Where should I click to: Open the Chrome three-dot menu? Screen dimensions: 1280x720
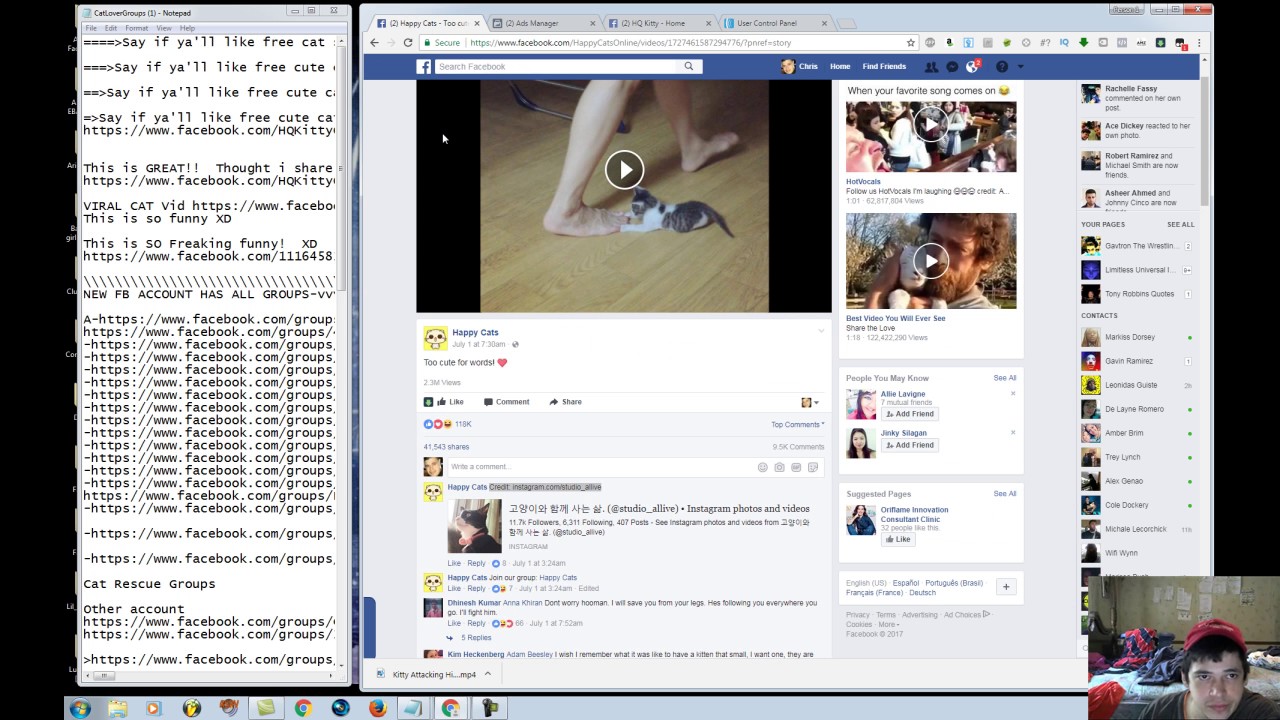pyautogui.click(x=1199, y=43)
